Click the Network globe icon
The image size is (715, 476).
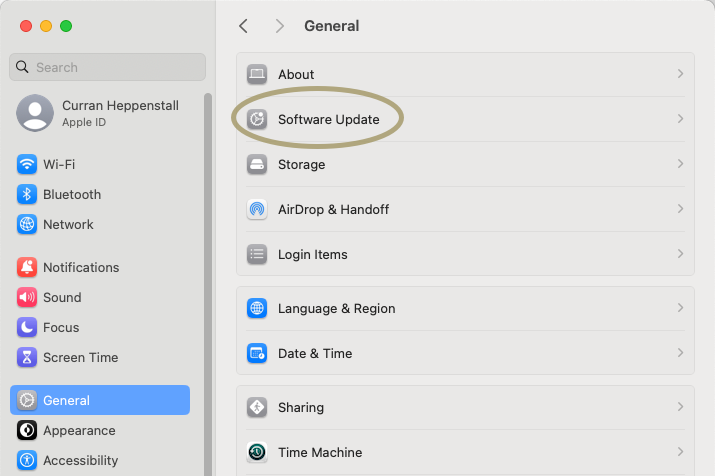coord(27,224)
